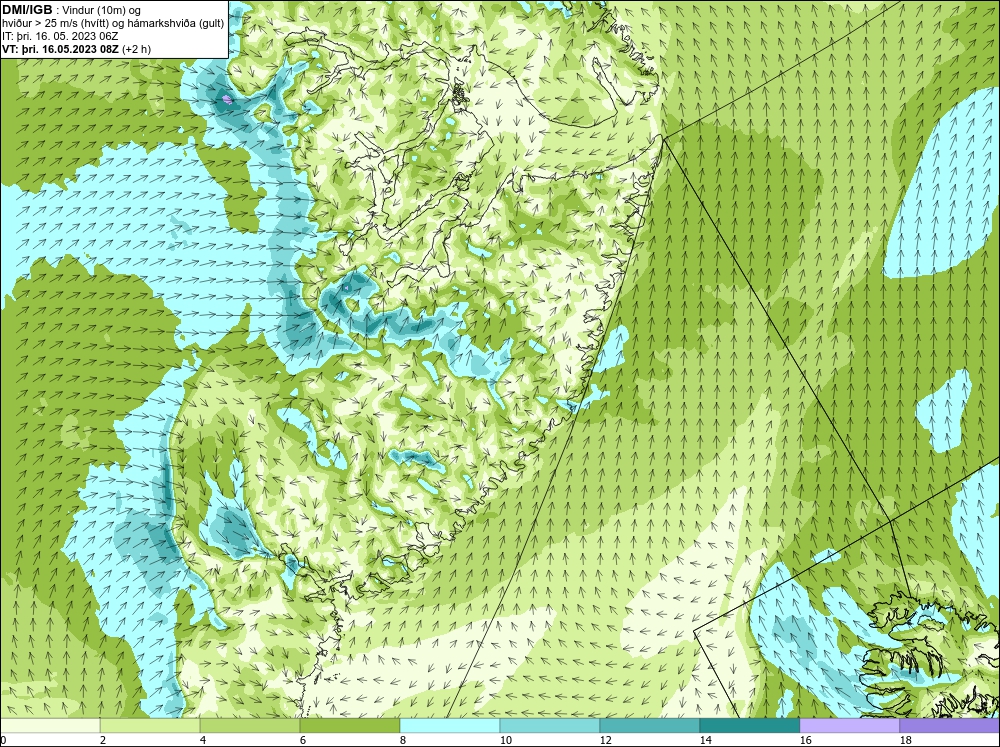Viewport: 1000px width, 747px height.
Task: Click the 10–12 m/s teal legend swatch
Action: point(550,726)
